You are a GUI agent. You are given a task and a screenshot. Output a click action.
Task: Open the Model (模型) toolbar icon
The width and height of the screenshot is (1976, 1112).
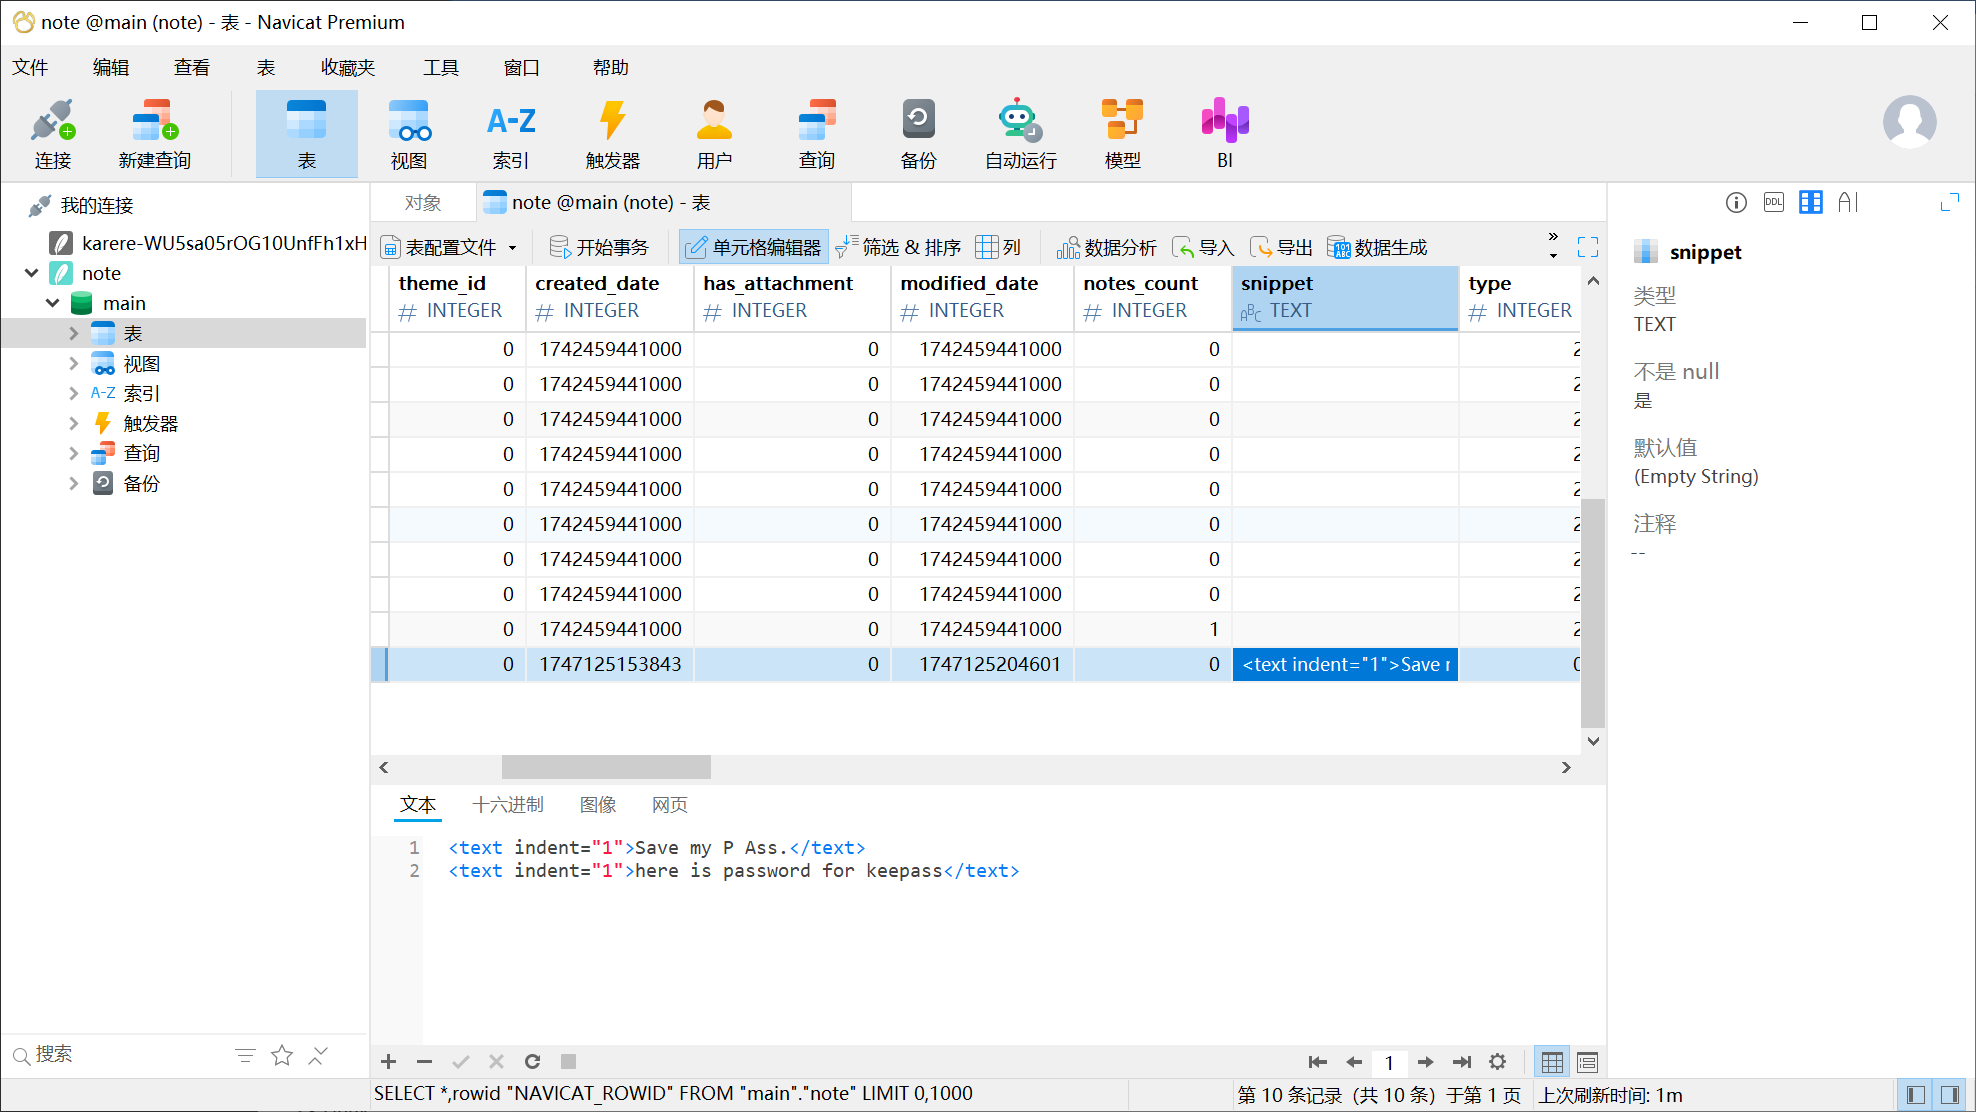pos(1122,133)
